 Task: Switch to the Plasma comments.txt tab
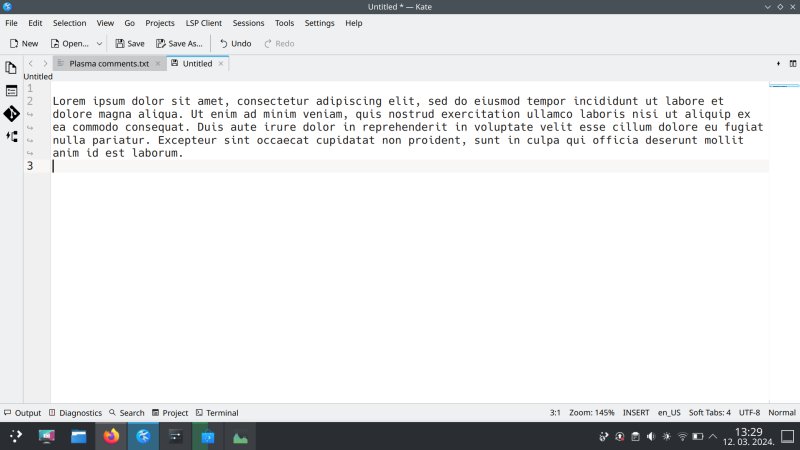click(x=109, y=64)
